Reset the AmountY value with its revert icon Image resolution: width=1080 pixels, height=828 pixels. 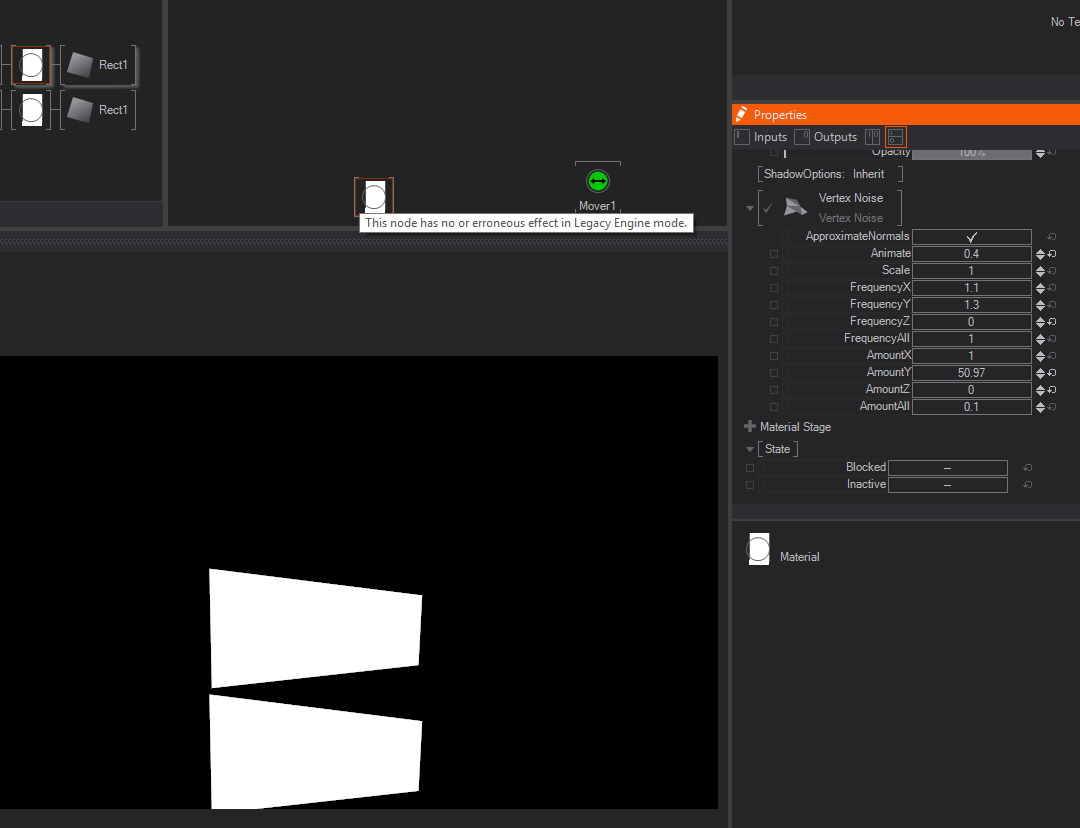point(1052,373)
